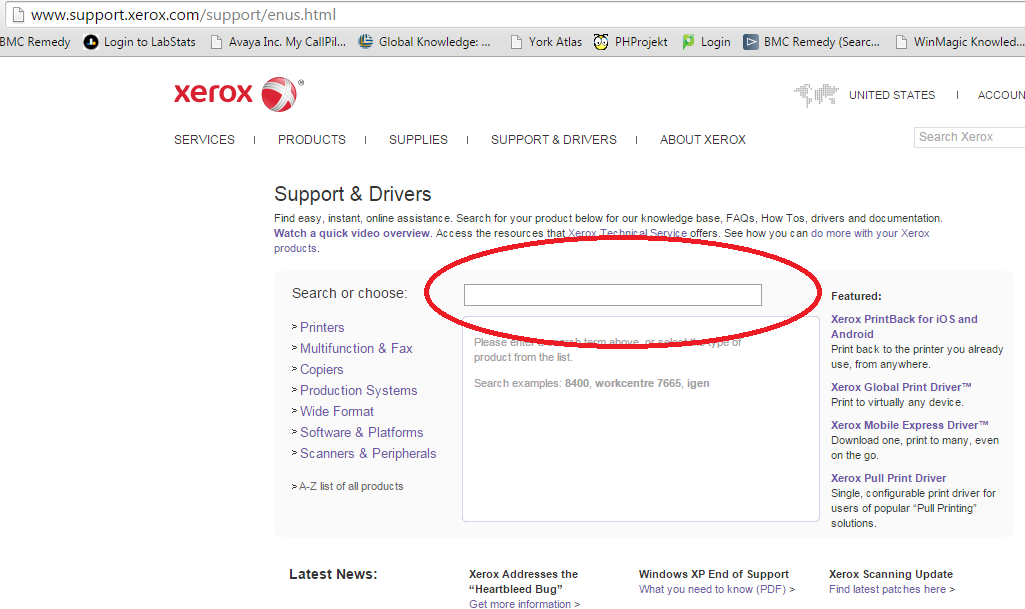Expand the Multifunction & Fax category

click(356, 348)
